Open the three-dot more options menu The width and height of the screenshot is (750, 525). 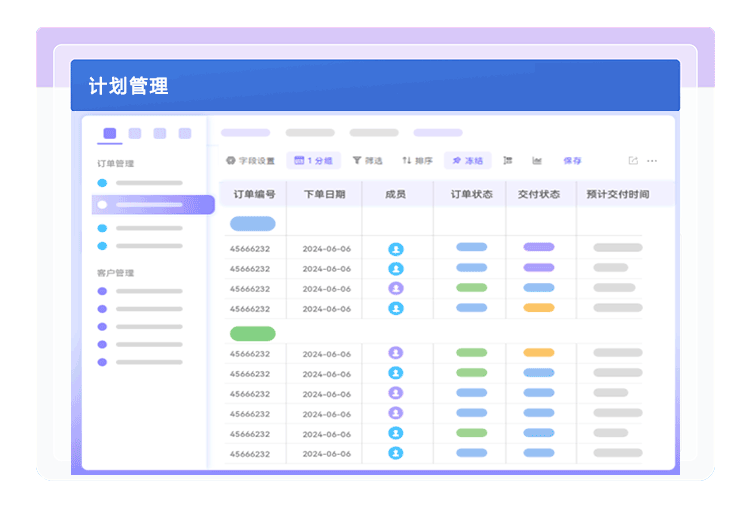[x=652, y=160]
